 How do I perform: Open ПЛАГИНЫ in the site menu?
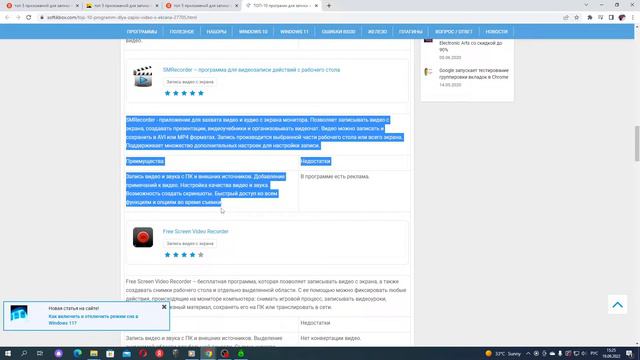click(x=411, y=31)
